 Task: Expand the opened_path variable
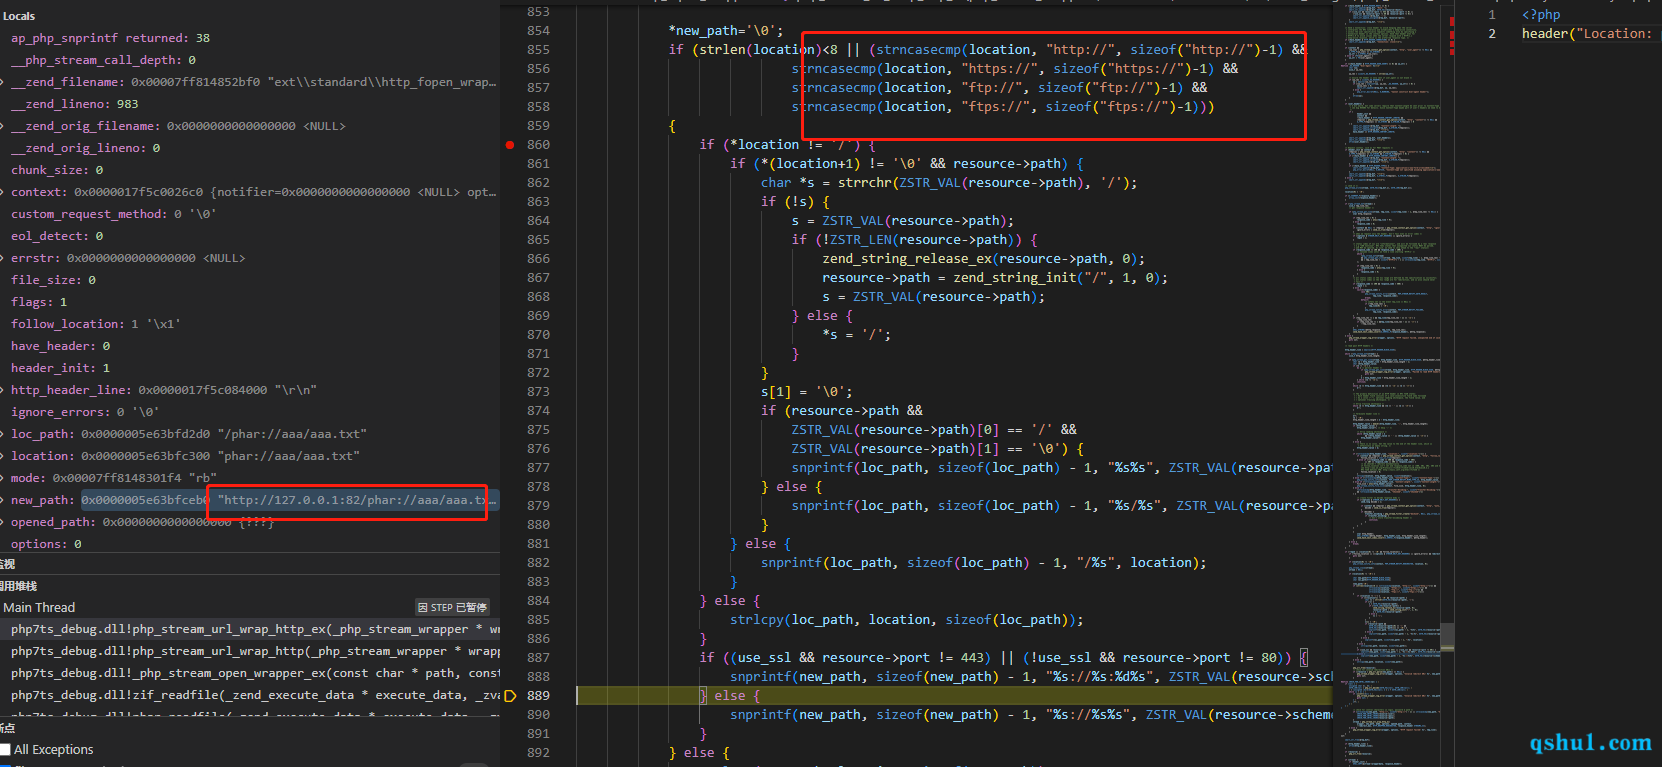click(x=3, y=522)
